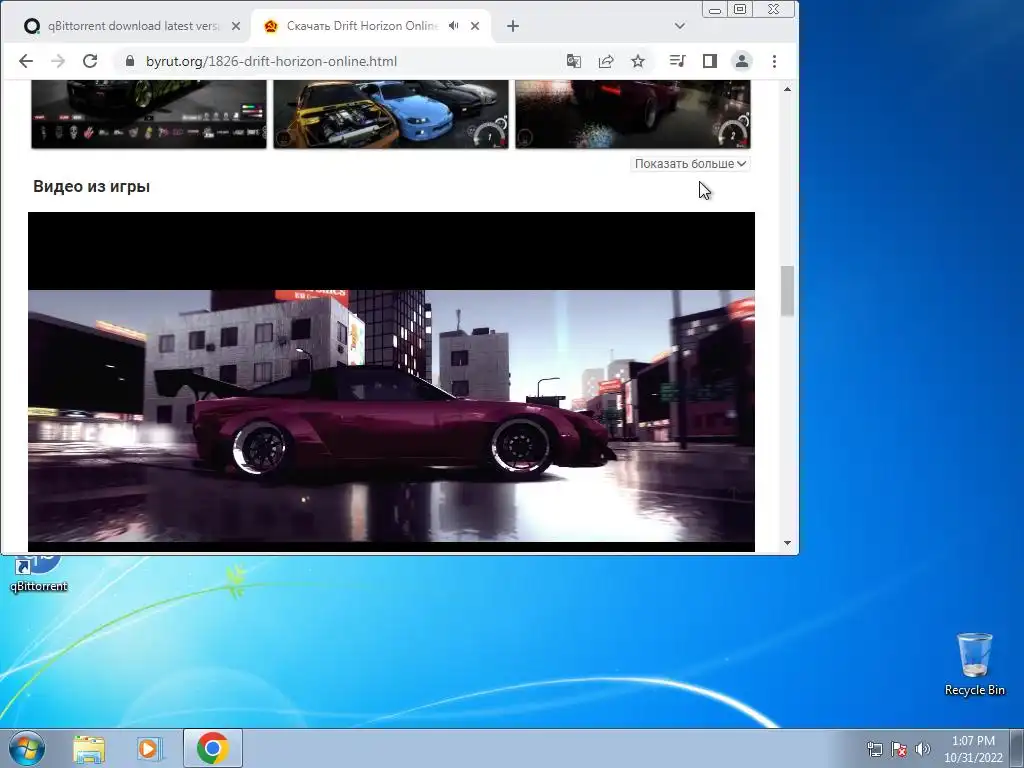Screen dimensions: 1024x768
Task: Launch Windows Media Player from taskbar
Action: click(x=150, y=748)
